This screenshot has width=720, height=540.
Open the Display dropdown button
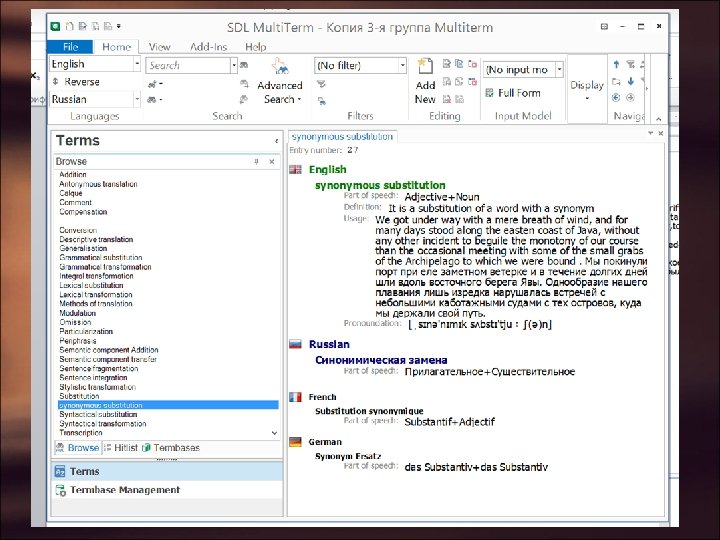587,90
